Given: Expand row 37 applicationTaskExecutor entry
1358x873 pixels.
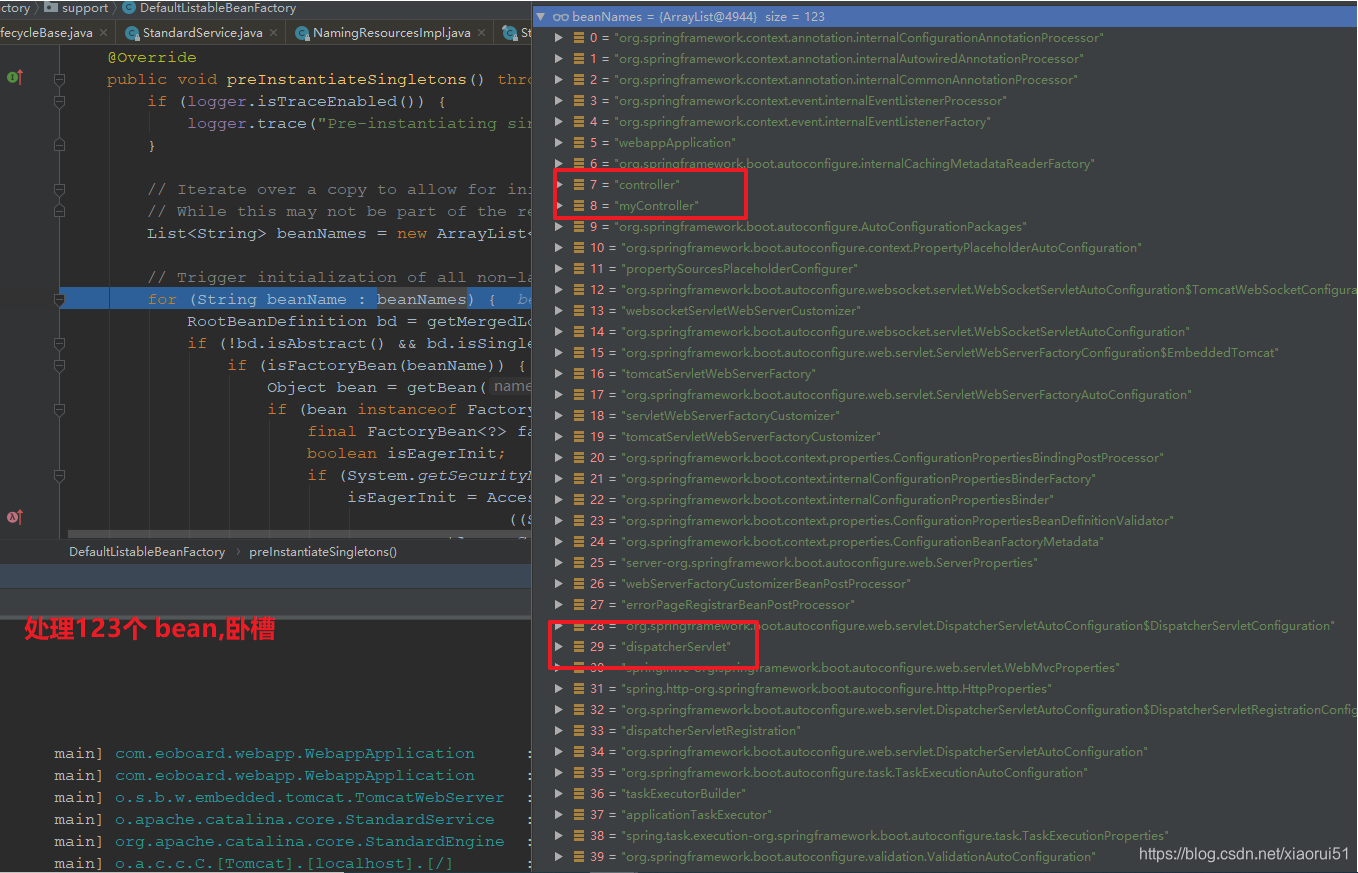Looking at the screenshot, I should click(x=559, y=815).
